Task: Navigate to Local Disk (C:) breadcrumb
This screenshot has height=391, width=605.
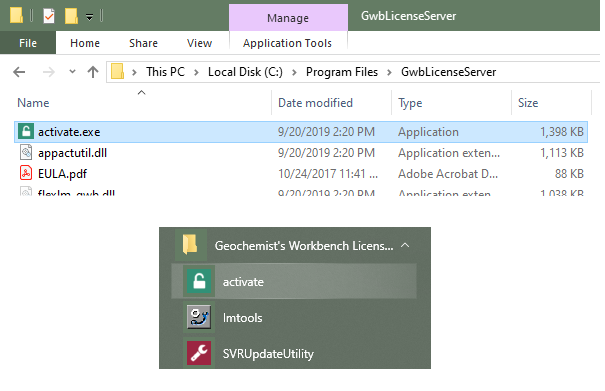Action: point(245,72)
